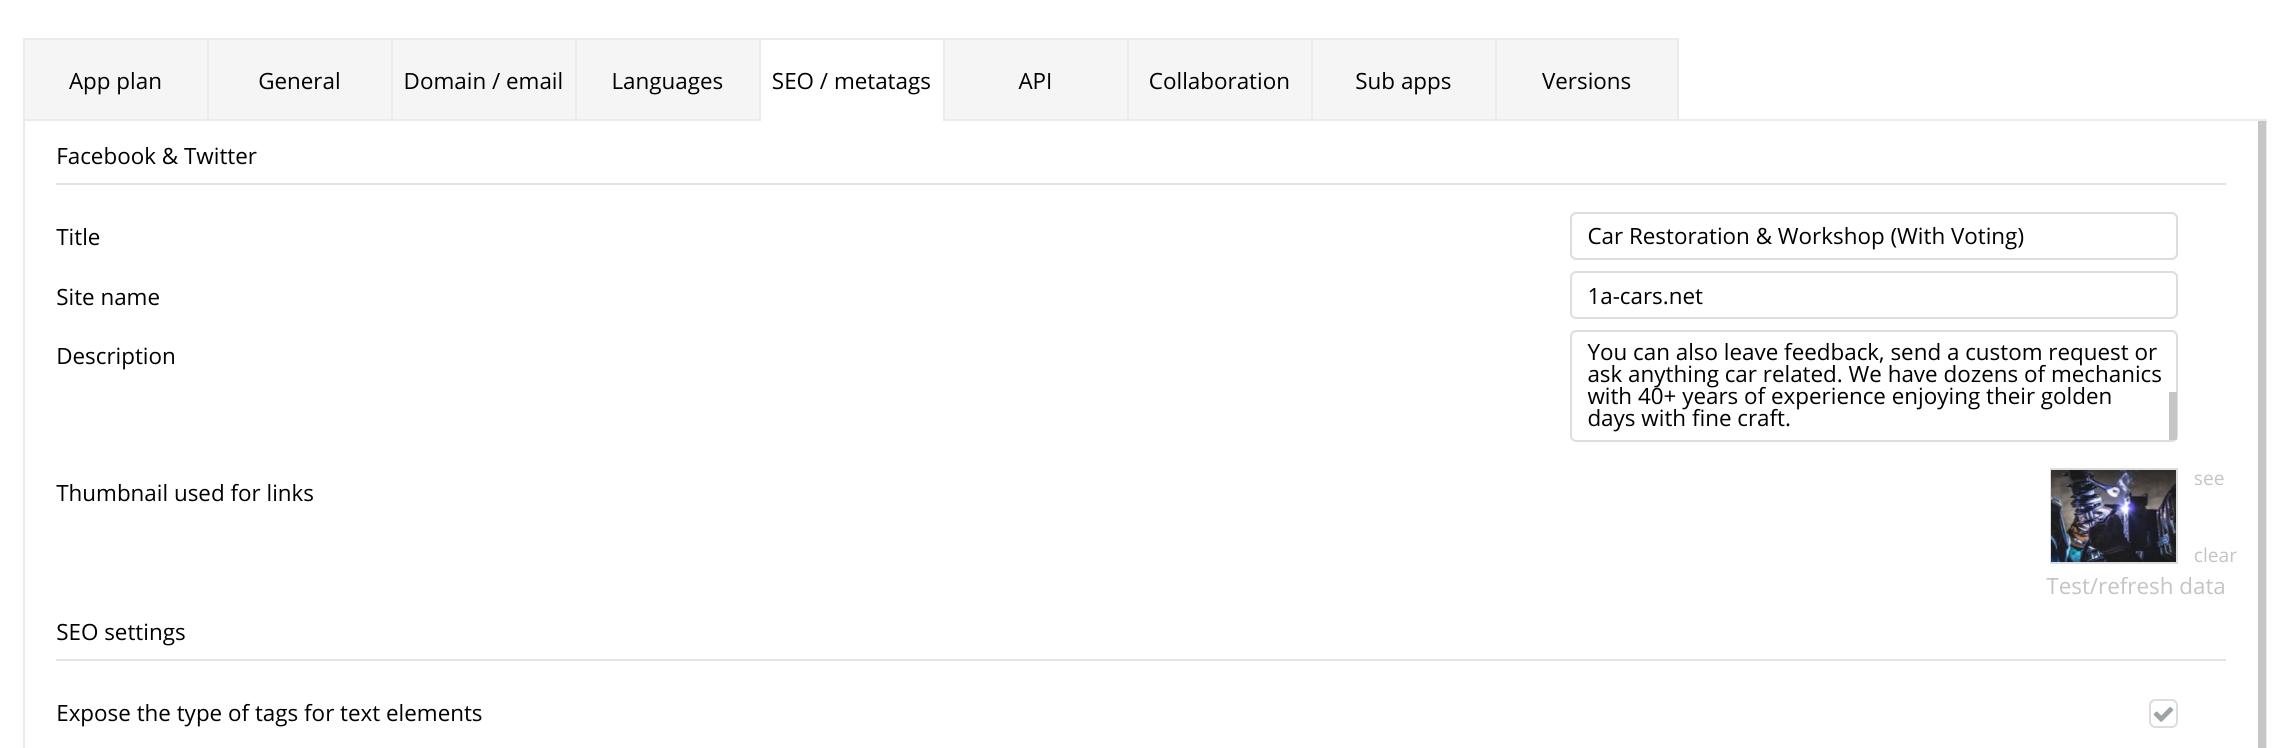
Task: Select the SEO / metatags tab
Action: click(x=851, y=81)
